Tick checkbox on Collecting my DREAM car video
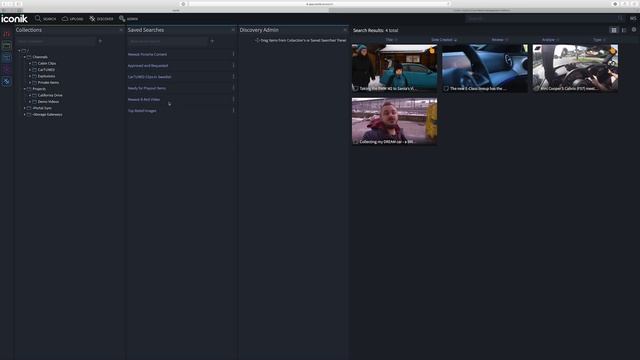Screen dimensions: 640x360 click(x=356, y=142)
